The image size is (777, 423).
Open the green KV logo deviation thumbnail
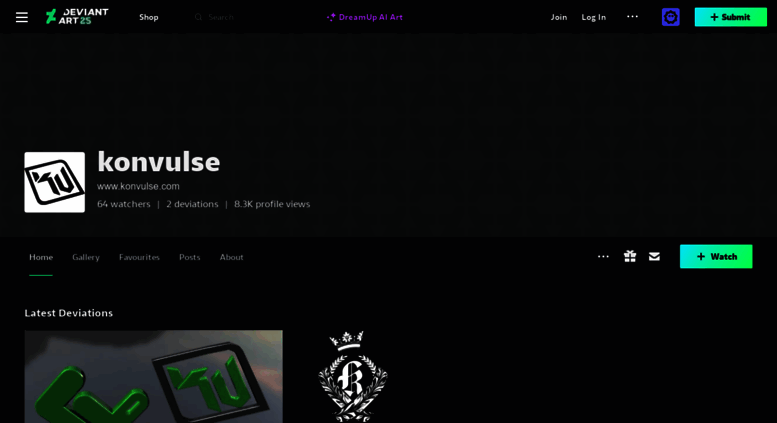click(x=154, y=376)
